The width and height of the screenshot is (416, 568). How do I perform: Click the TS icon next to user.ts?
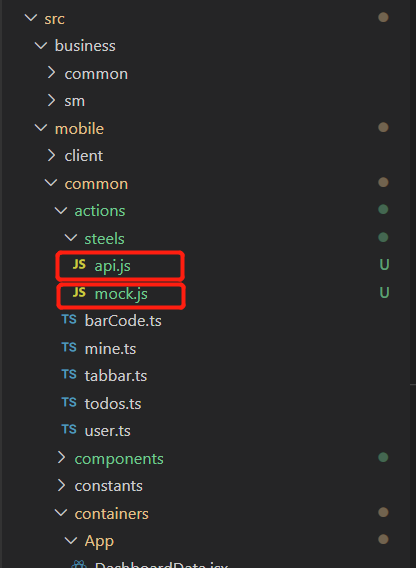(69, 430)
